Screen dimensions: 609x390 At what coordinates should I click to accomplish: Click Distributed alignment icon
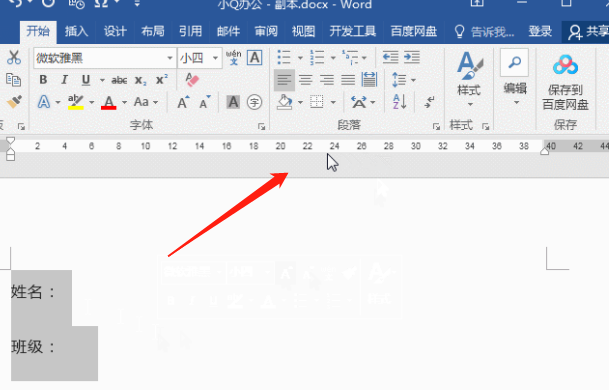point(369,80)
